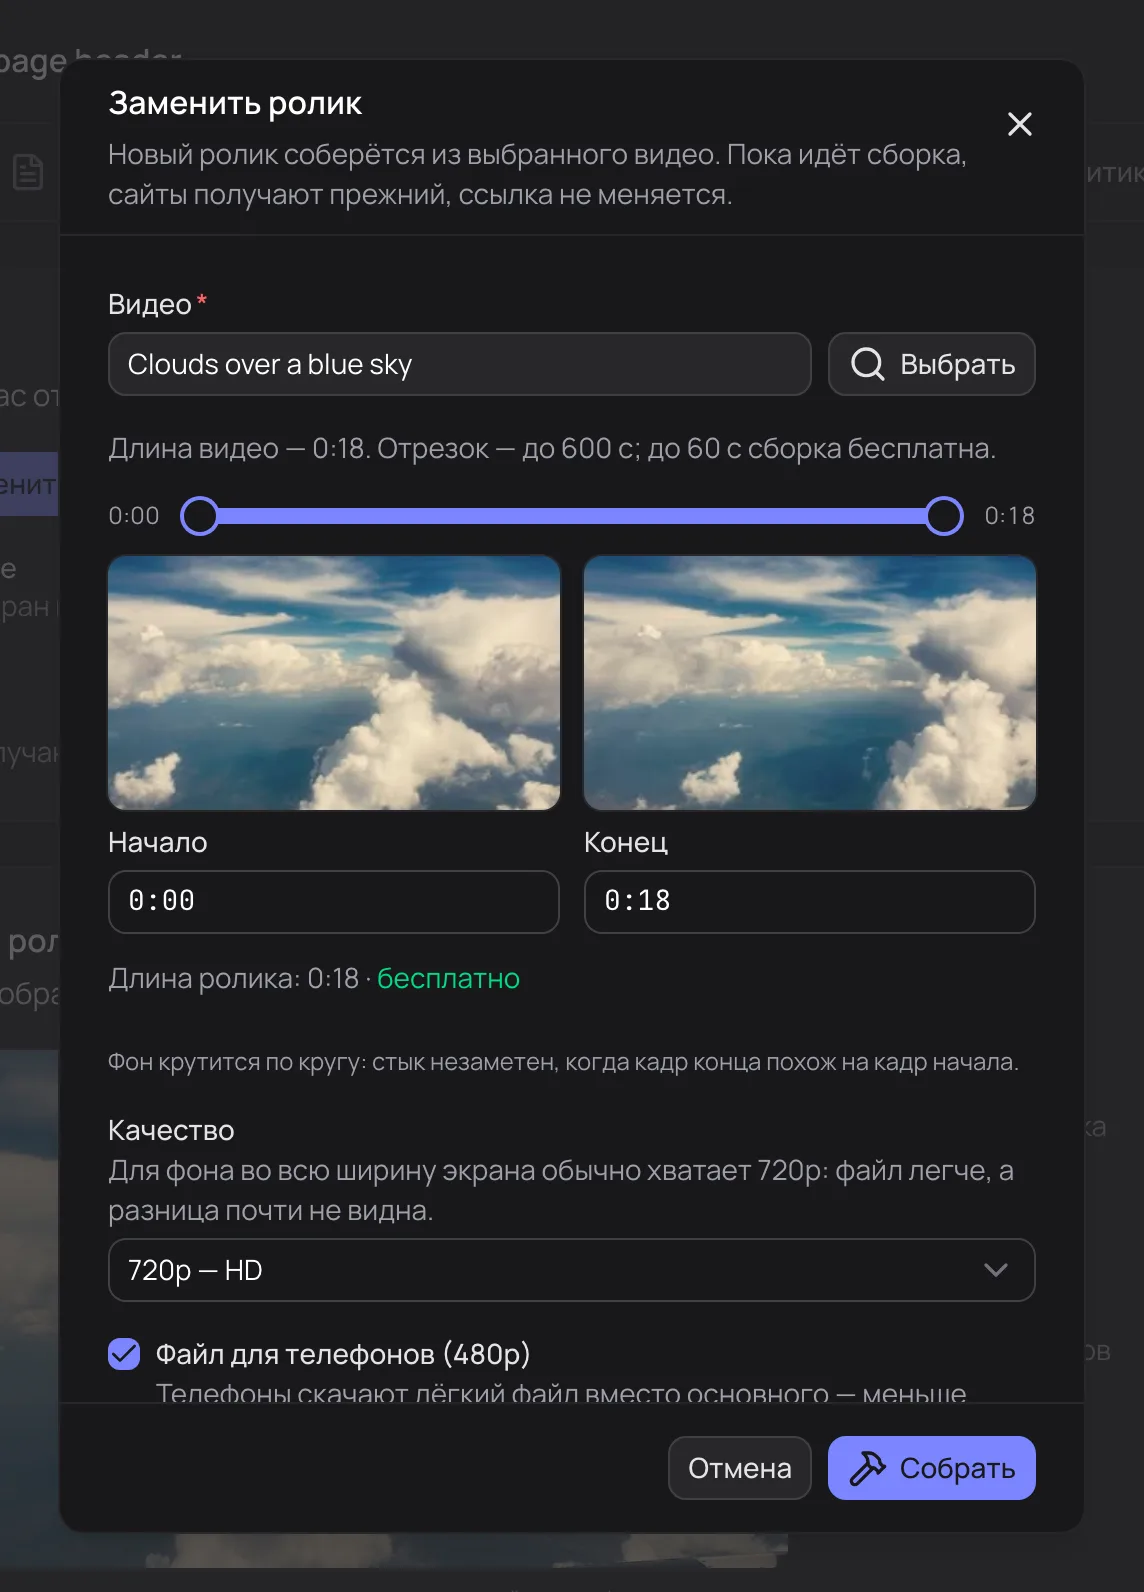The width and height of the screenshot is (1144, 1592).
Task: Click the hammer icon on Собрать button
Action: 867,1468
